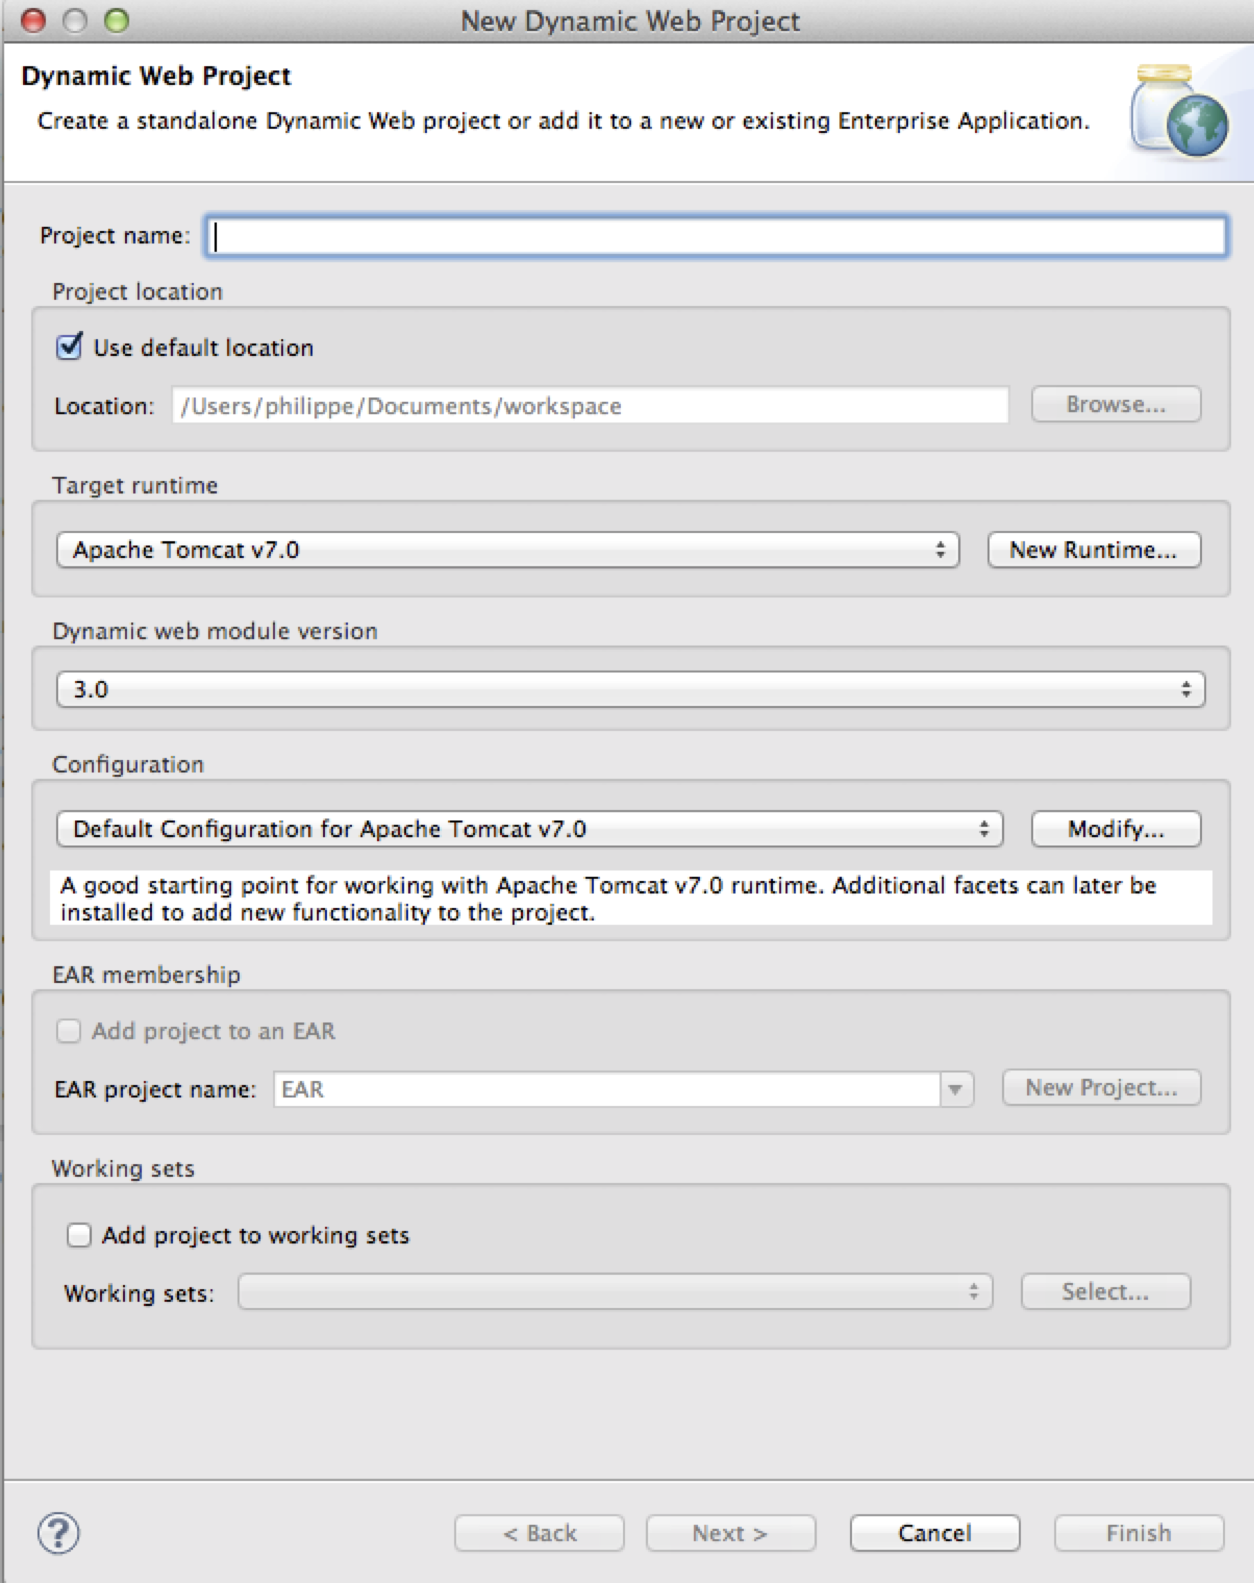Open the Target runtime dropdown
1254x1583 pixels.
pyautogui.click(x=508, y=550)
